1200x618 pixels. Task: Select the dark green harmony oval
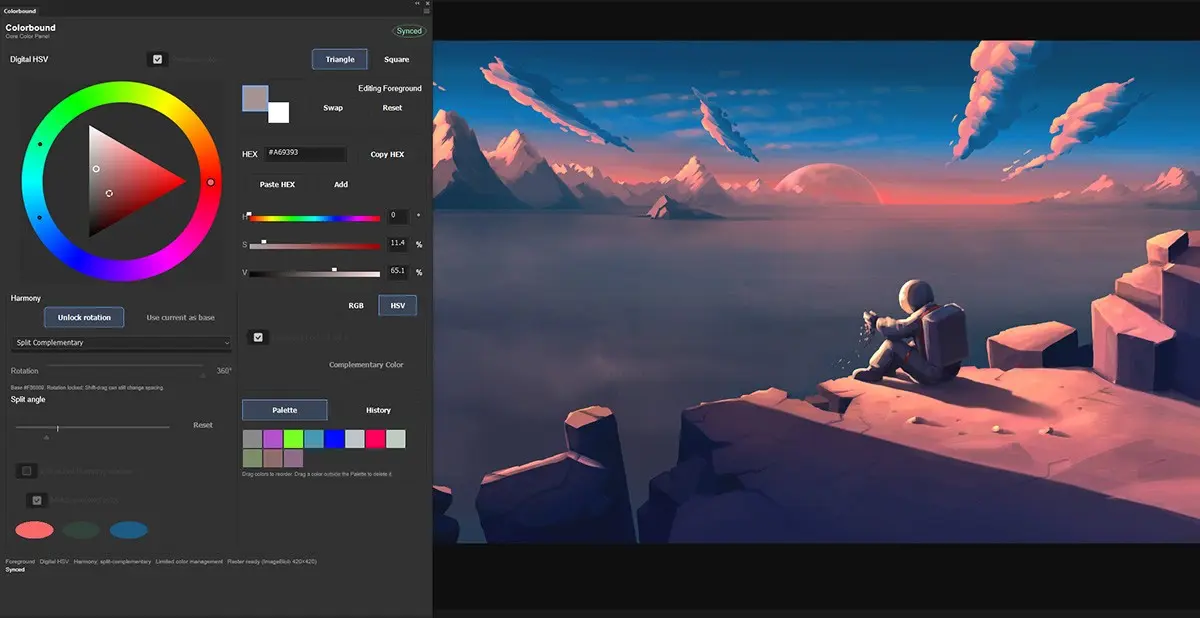point(81,530)
